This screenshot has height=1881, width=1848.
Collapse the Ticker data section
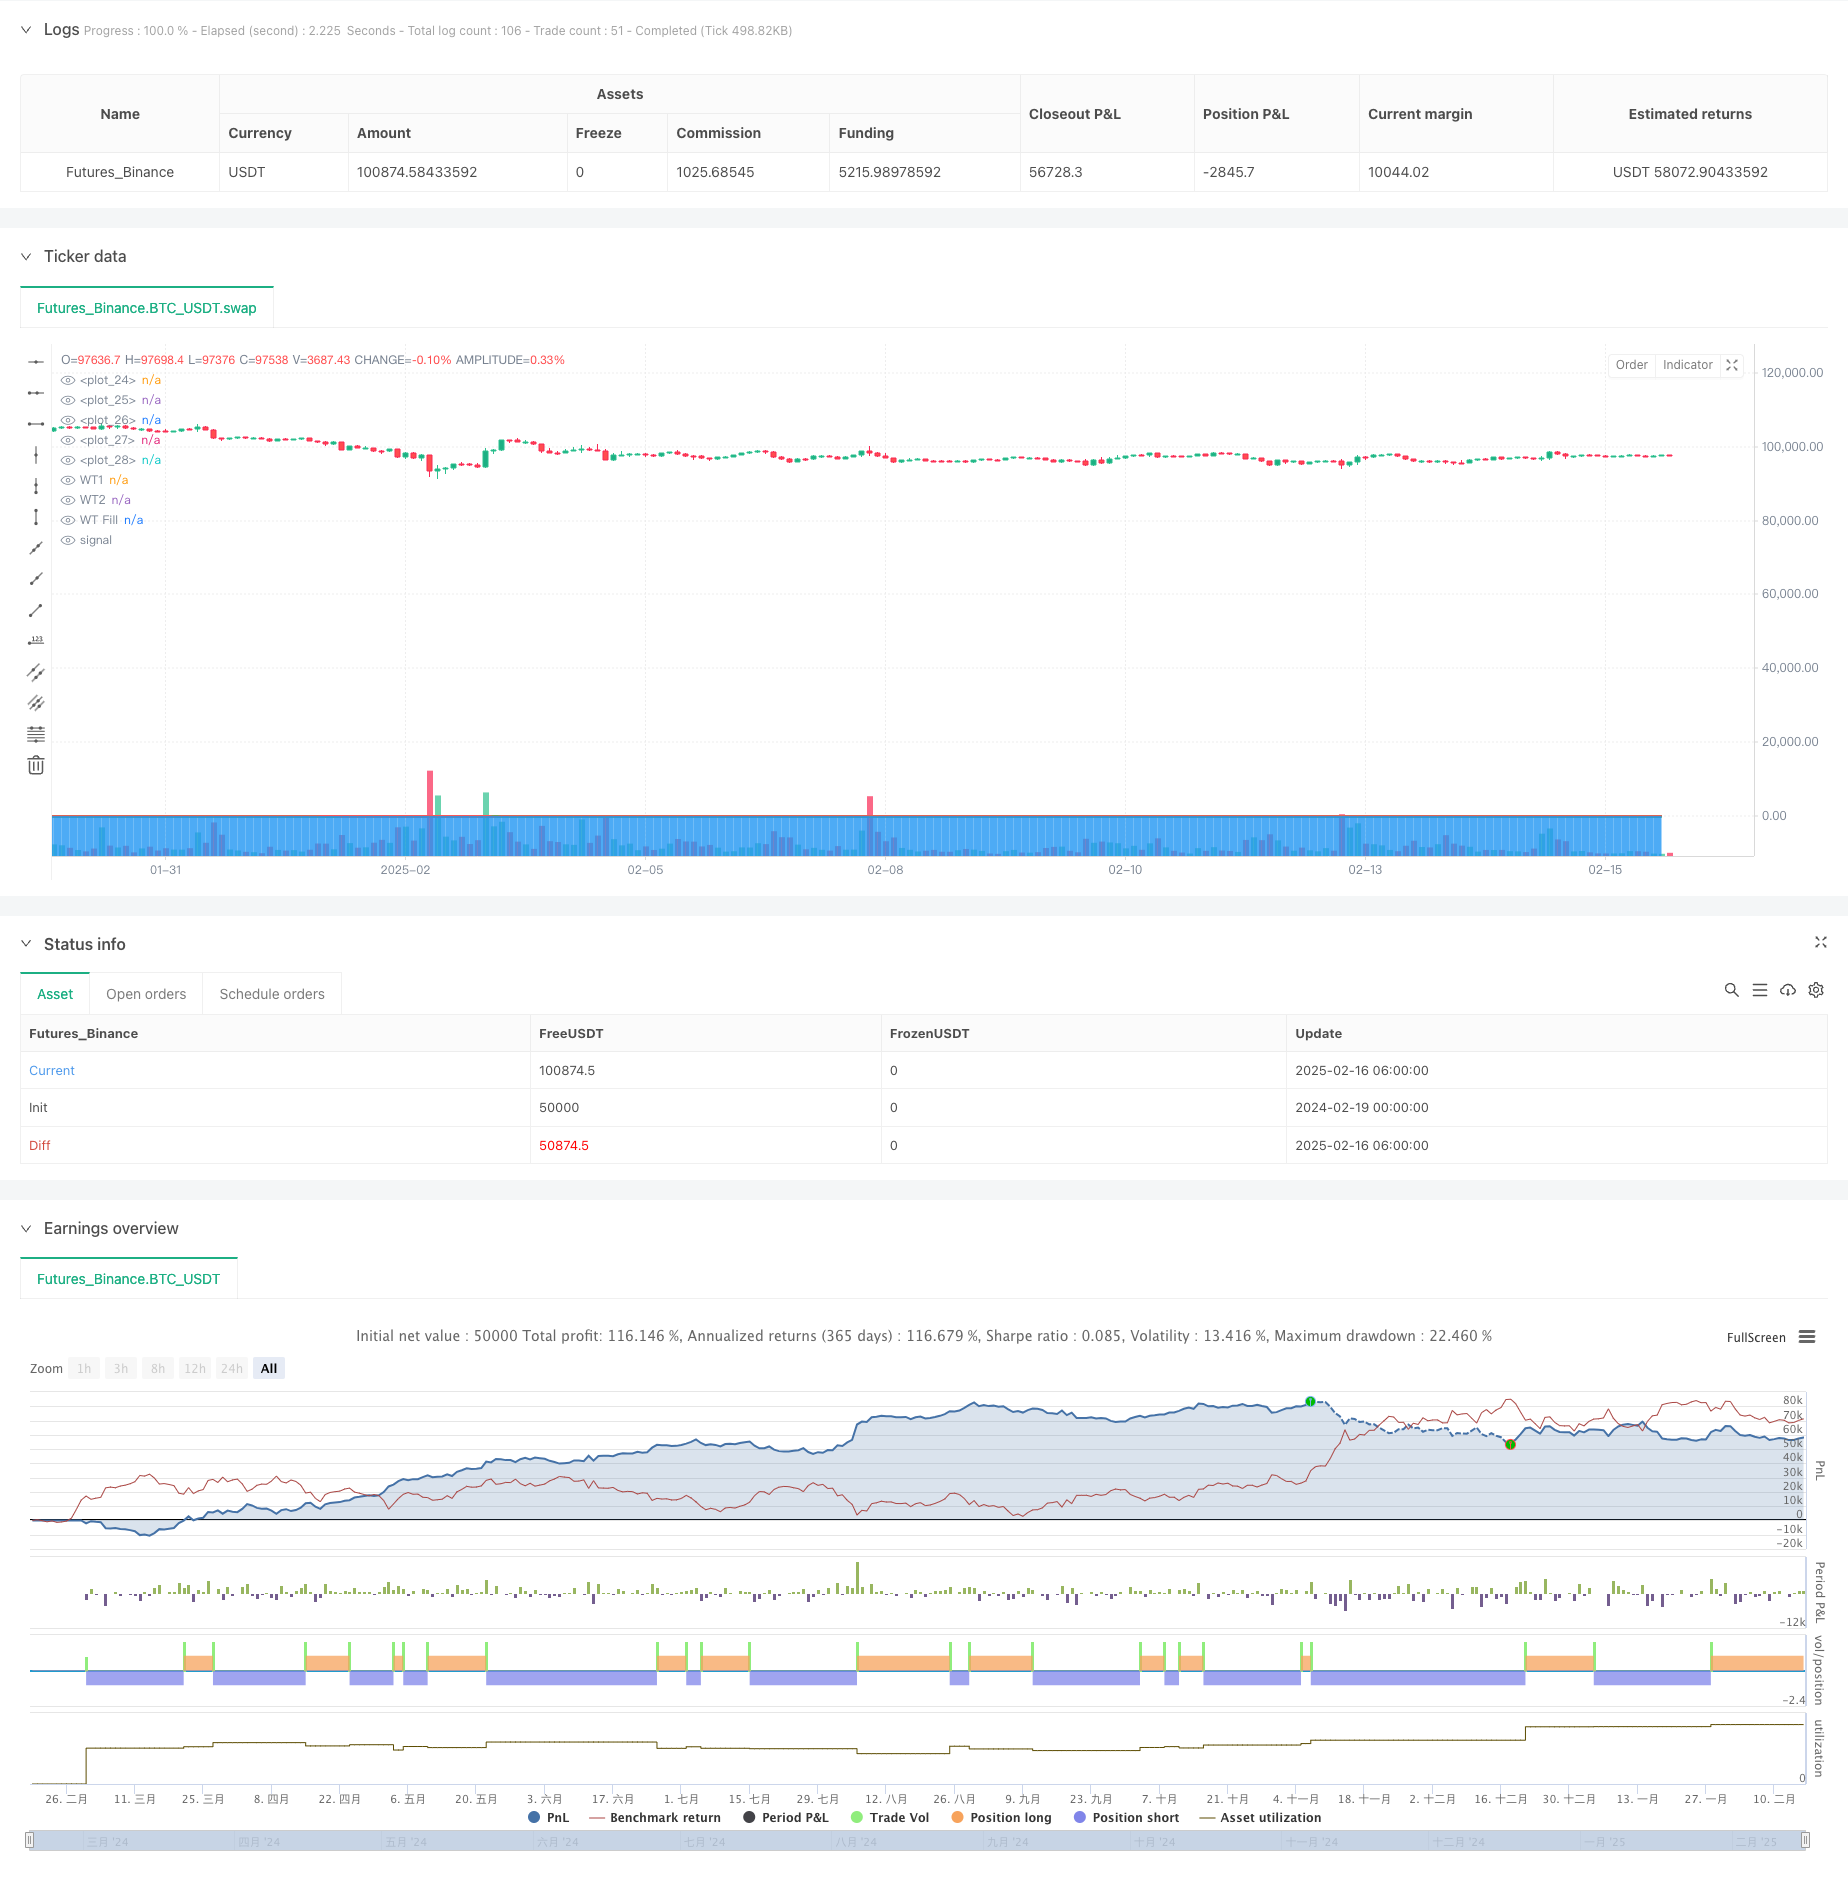[26, 257]
